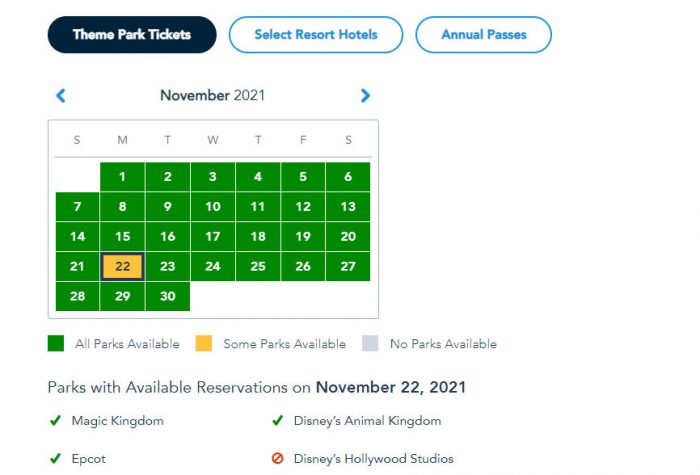
Task: Pick November 1 on the calendar
Action: [122, 177]
